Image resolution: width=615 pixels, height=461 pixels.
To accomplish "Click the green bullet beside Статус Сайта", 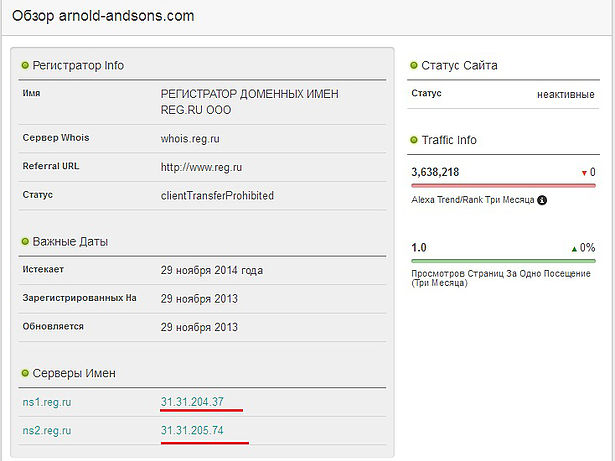I will pos(414,66).
